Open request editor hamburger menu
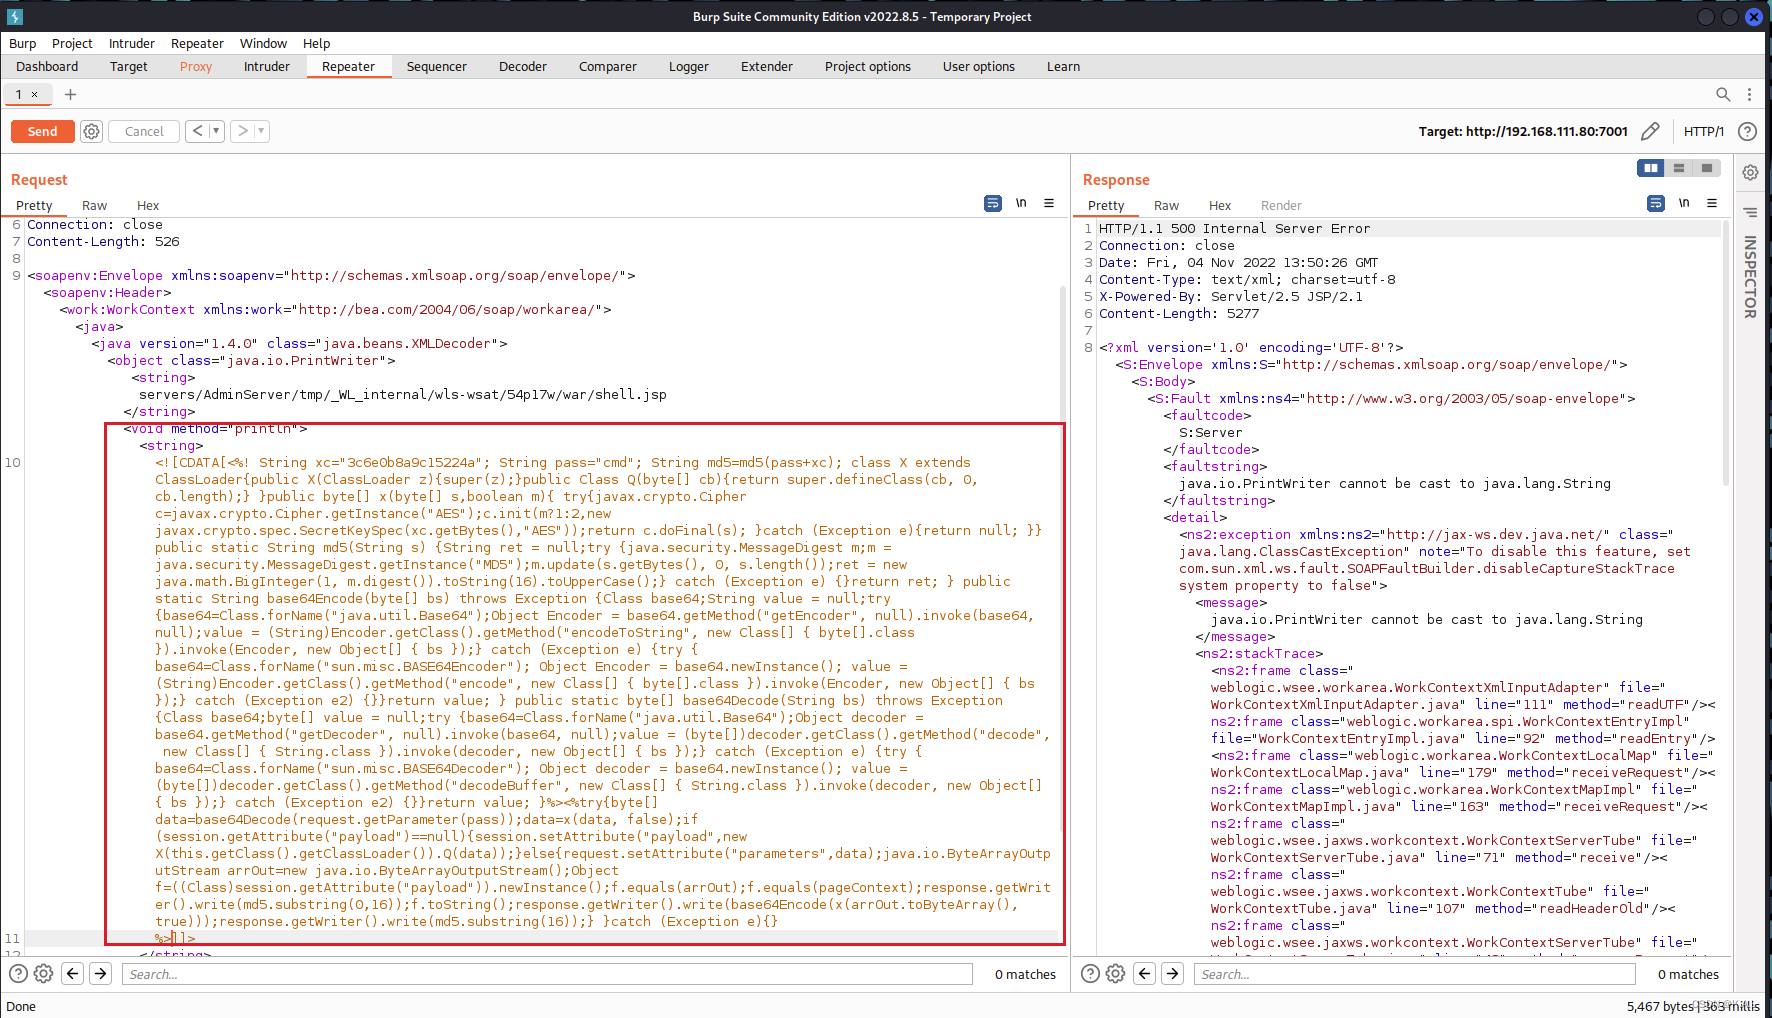Image resolution: width=1772 pixels, height=1018 pixels. [x=1049, y=203]
